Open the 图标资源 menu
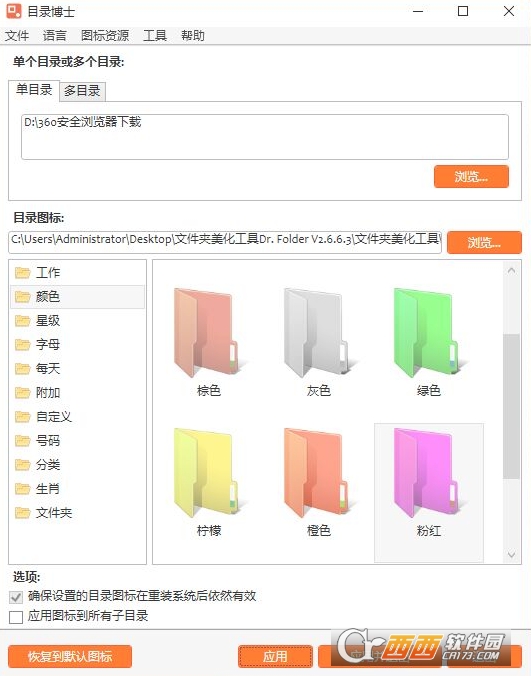The image size is (531, 676). [x=105, y=35]
